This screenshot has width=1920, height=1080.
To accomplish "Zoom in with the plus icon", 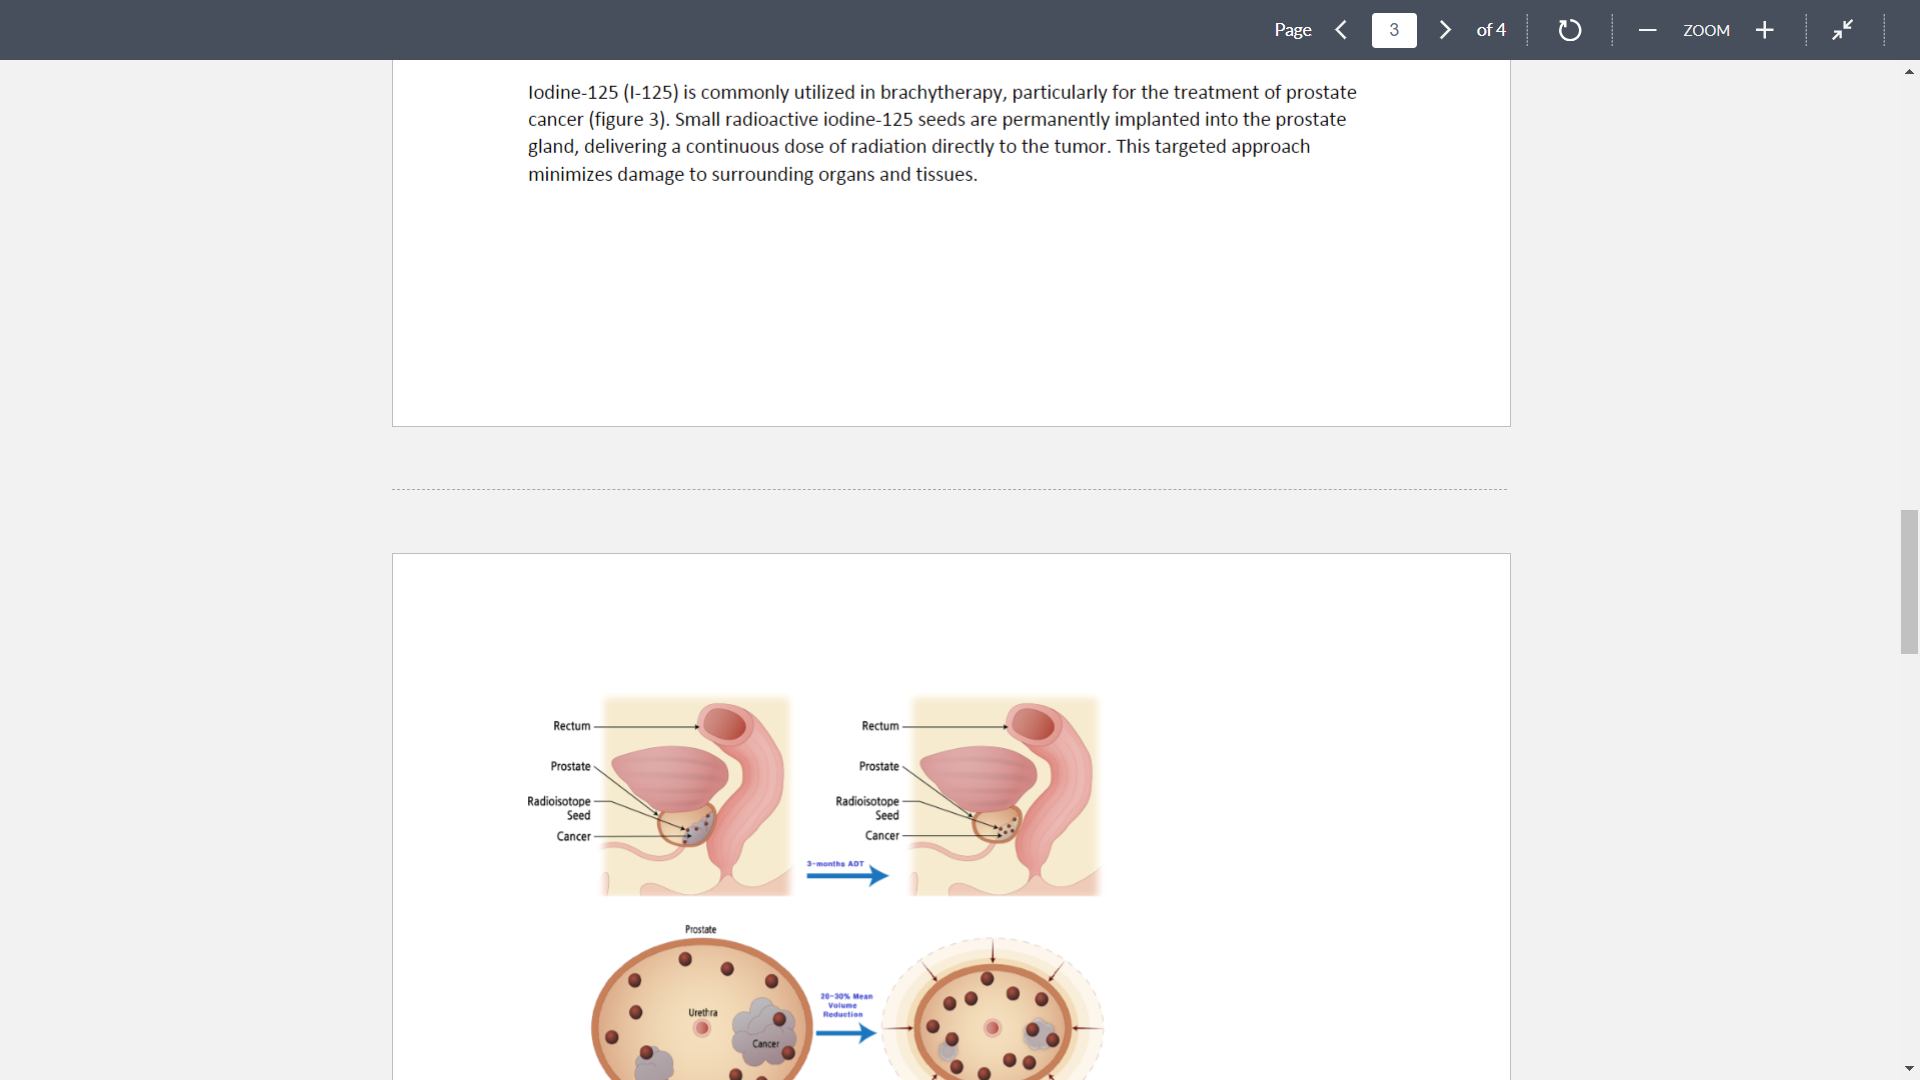I will tap(1764, 30).
